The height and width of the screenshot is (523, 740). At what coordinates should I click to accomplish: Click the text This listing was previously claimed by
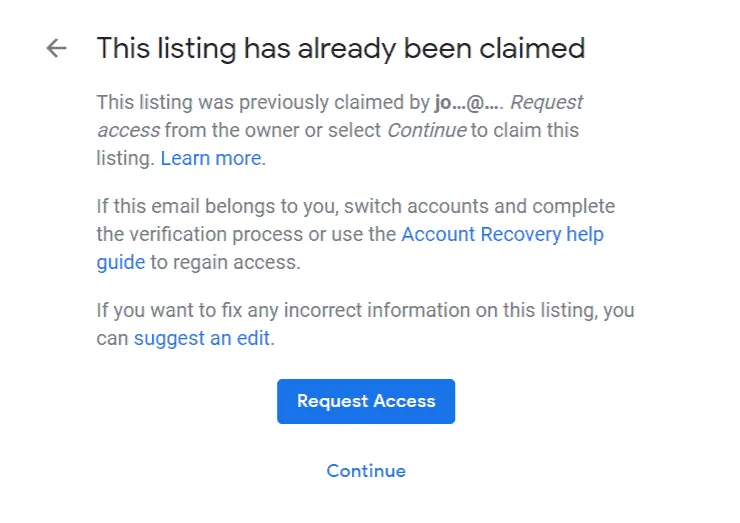(263, 103)
